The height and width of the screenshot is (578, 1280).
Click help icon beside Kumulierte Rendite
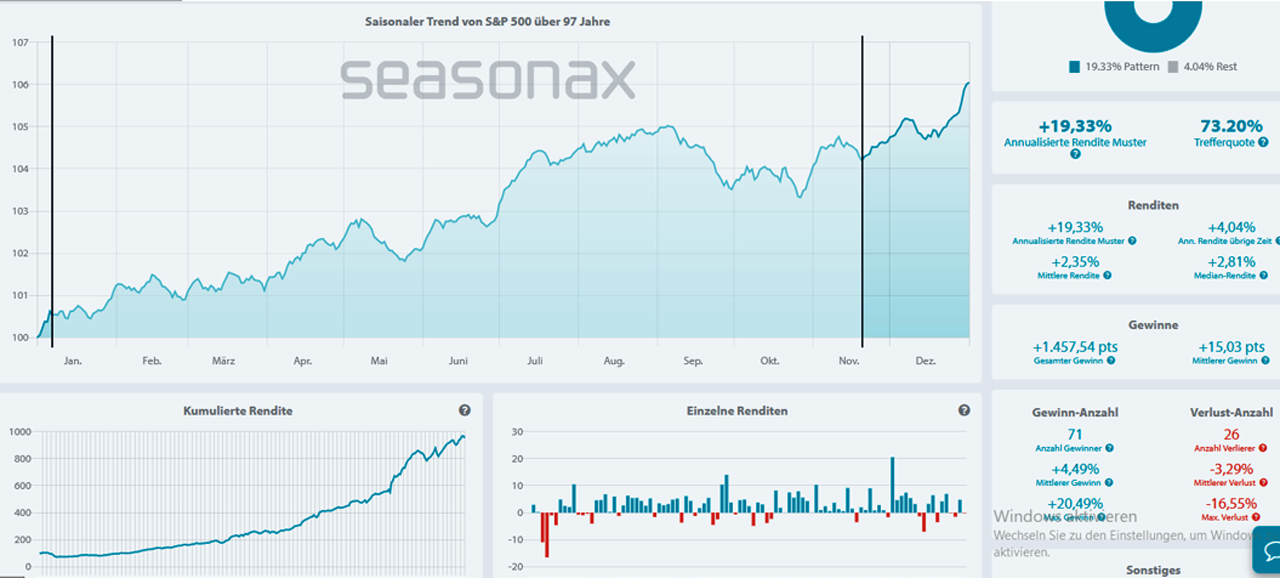[x=465, y=410]
